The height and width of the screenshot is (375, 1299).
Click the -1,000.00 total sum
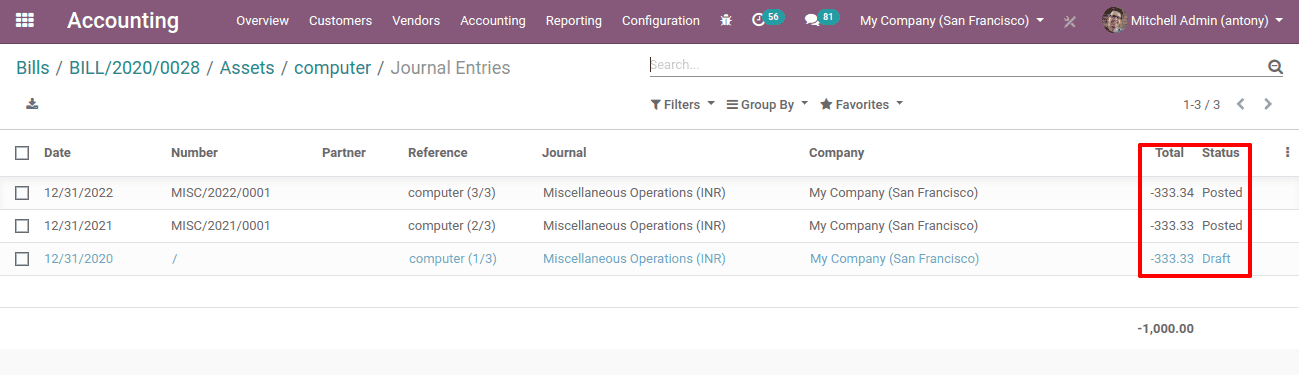point(1165,329)
